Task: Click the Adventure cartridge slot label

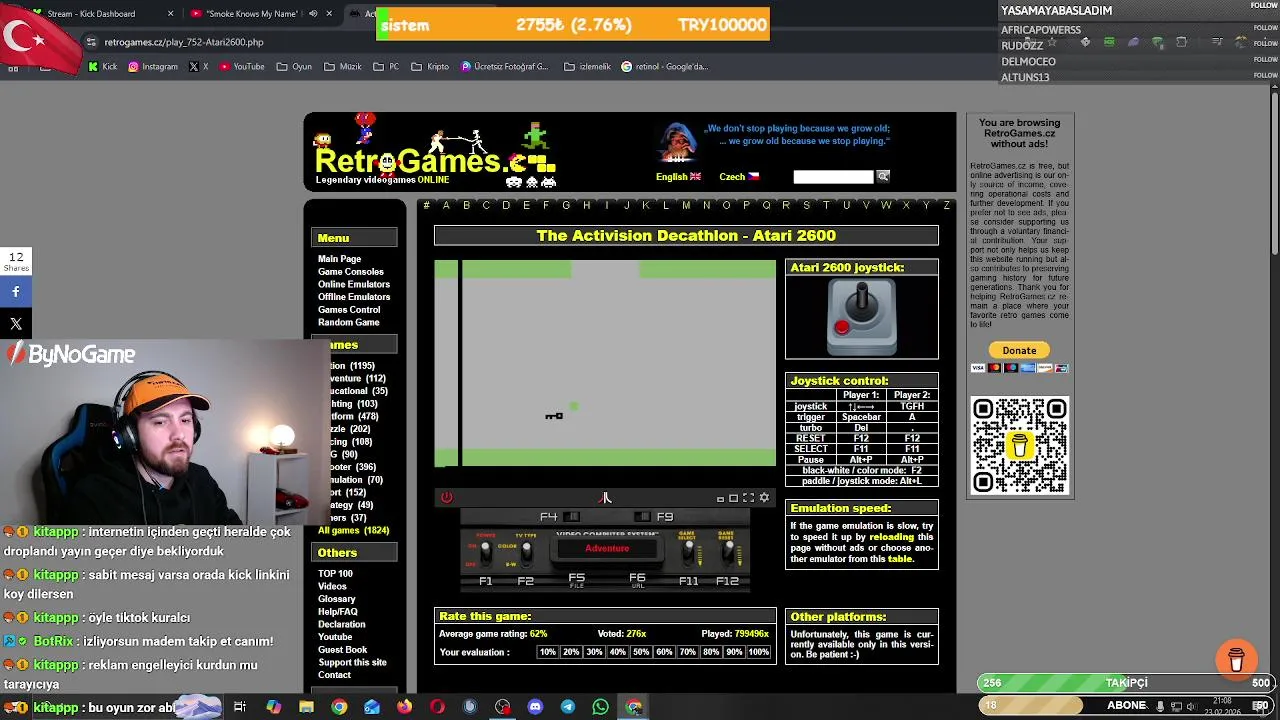Action: (x=607, y=548)
